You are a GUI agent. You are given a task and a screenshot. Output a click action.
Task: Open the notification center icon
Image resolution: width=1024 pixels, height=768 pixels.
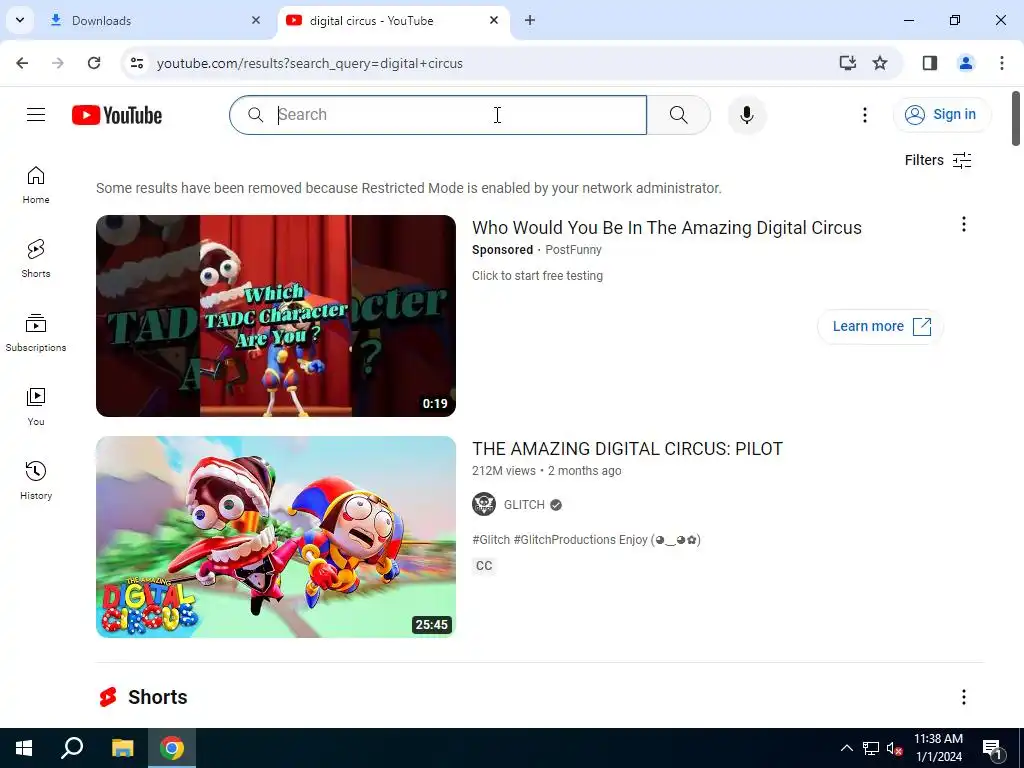[992, 748]
